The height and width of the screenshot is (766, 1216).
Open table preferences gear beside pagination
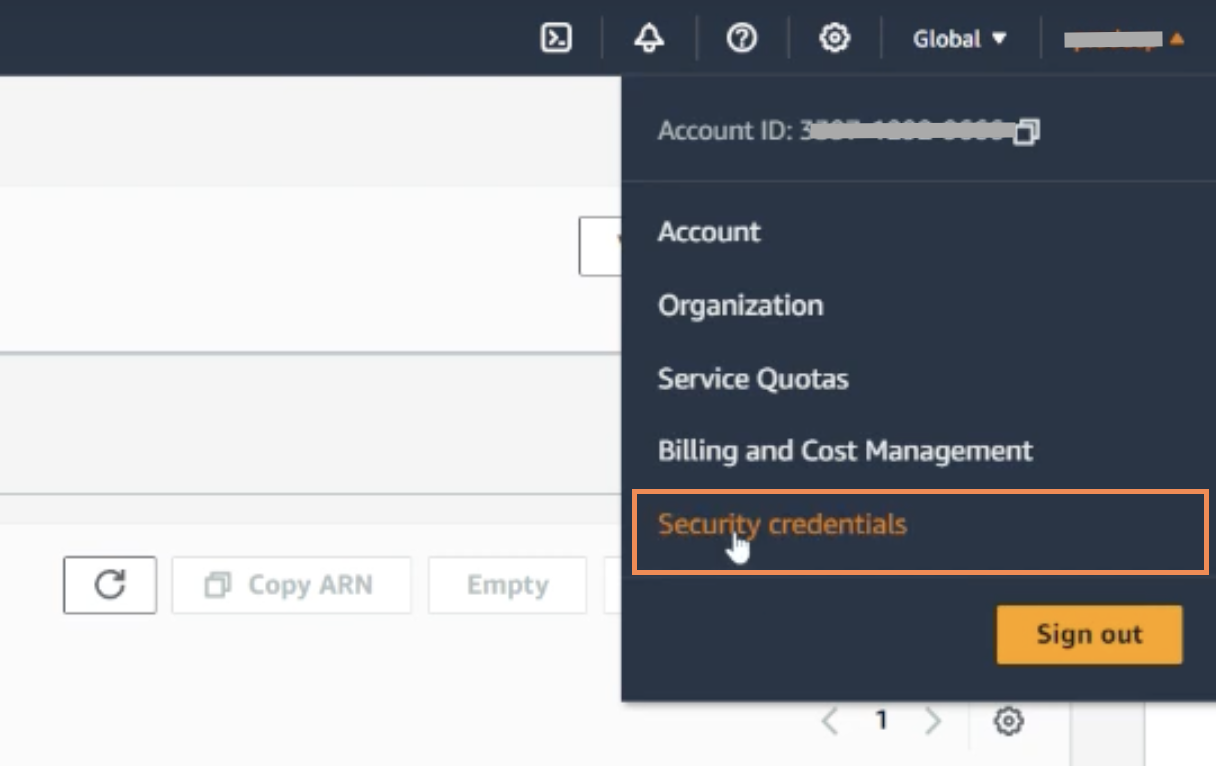point(1009,720)
